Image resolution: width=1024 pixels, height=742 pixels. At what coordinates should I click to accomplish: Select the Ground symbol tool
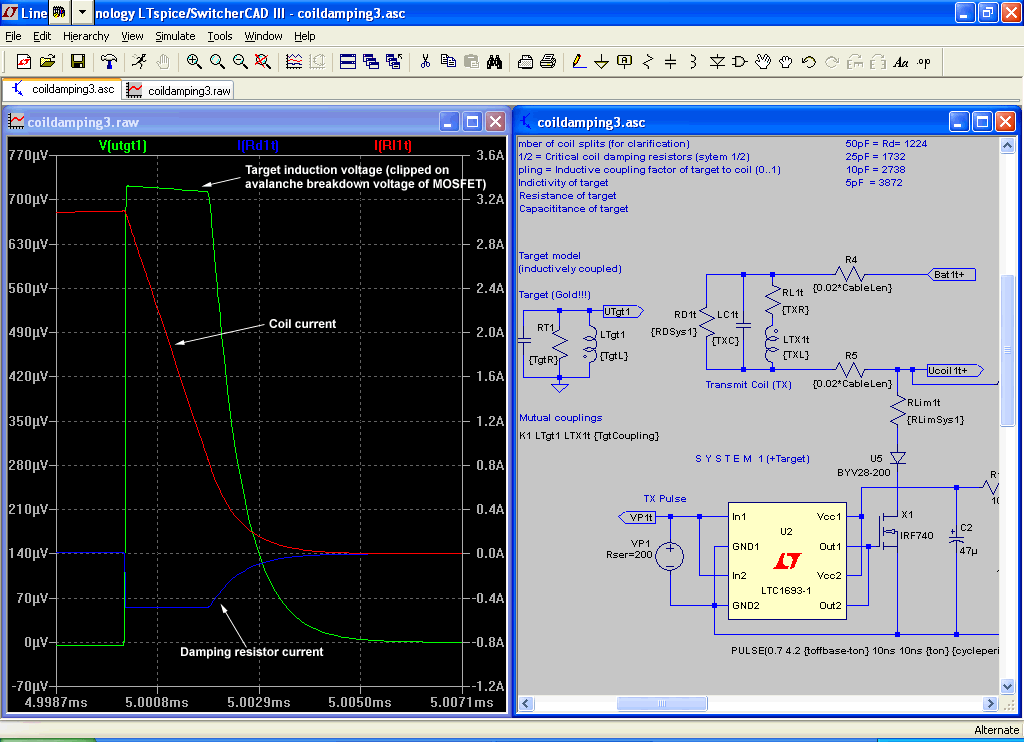click(601, 61)
